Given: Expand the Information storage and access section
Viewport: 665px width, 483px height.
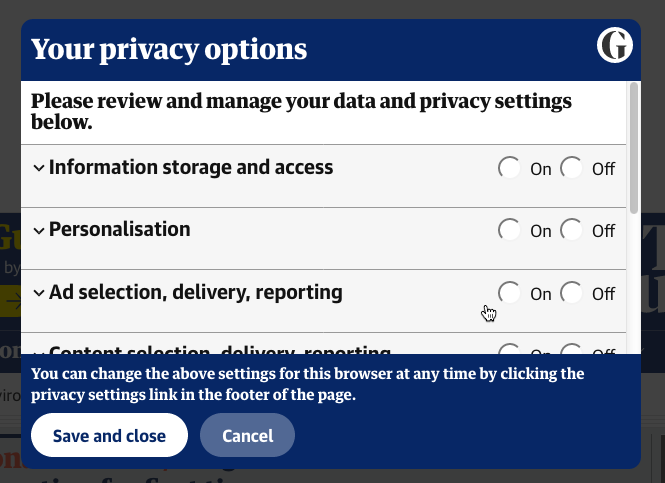Looking at the screenshot, I should point(39,168).
